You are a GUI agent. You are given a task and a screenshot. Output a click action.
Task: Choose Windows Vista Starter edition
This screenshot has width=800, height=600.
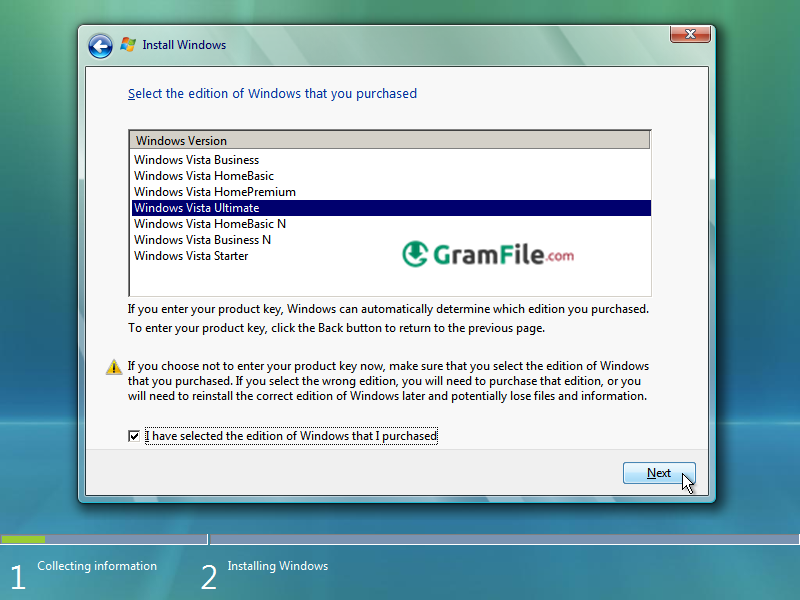coord(191,255)
